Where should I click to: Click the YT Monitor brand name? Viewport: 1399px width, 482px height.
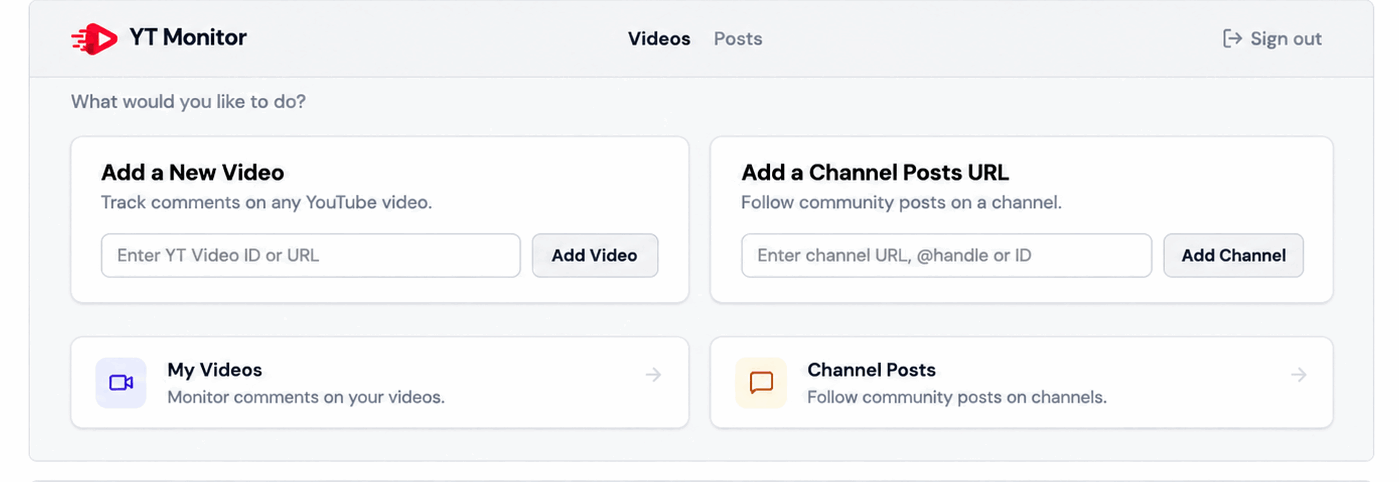coord(188,38)
